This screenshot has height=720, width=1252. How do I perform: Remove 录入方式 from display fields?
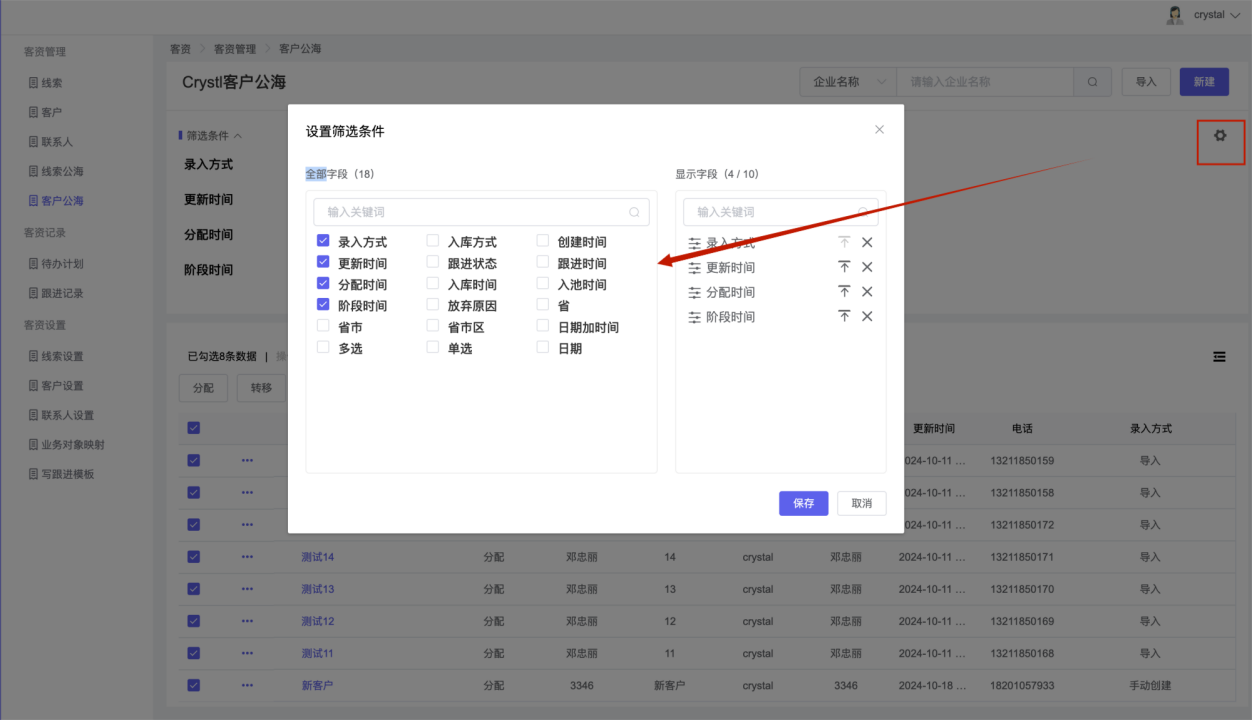[x=867, y=242]
